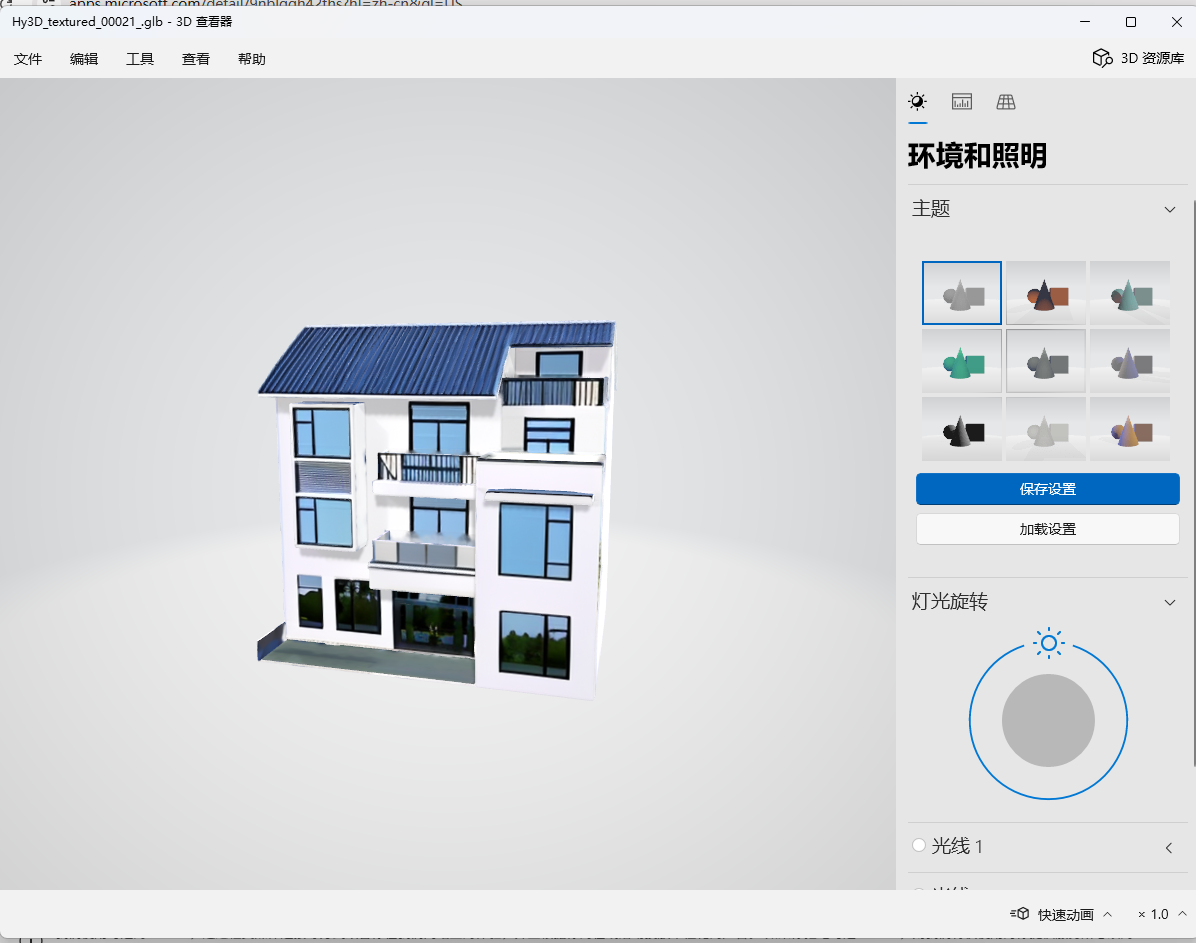The height and width of the screenshot is (943, 1196).
Task: Select the orange and dark blue theme thumbnail
Action: [x=1046, y=293]
